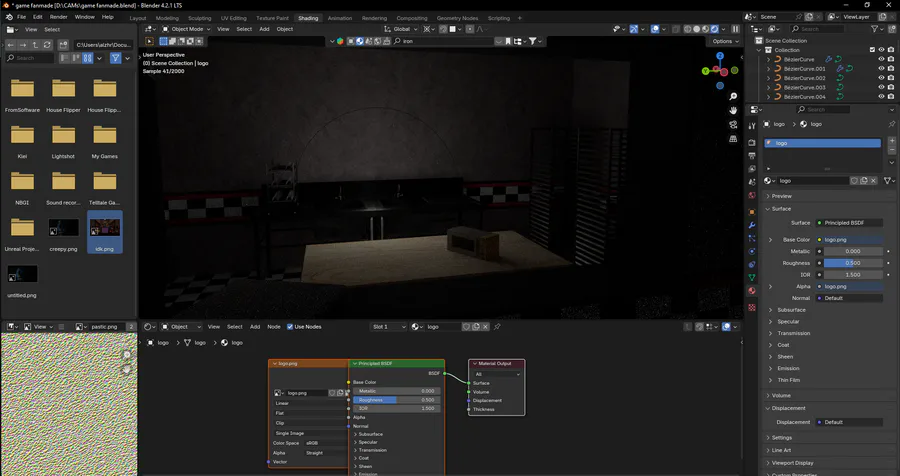
Task: Open the Edit menu in top bar
Action: point(37,17)
